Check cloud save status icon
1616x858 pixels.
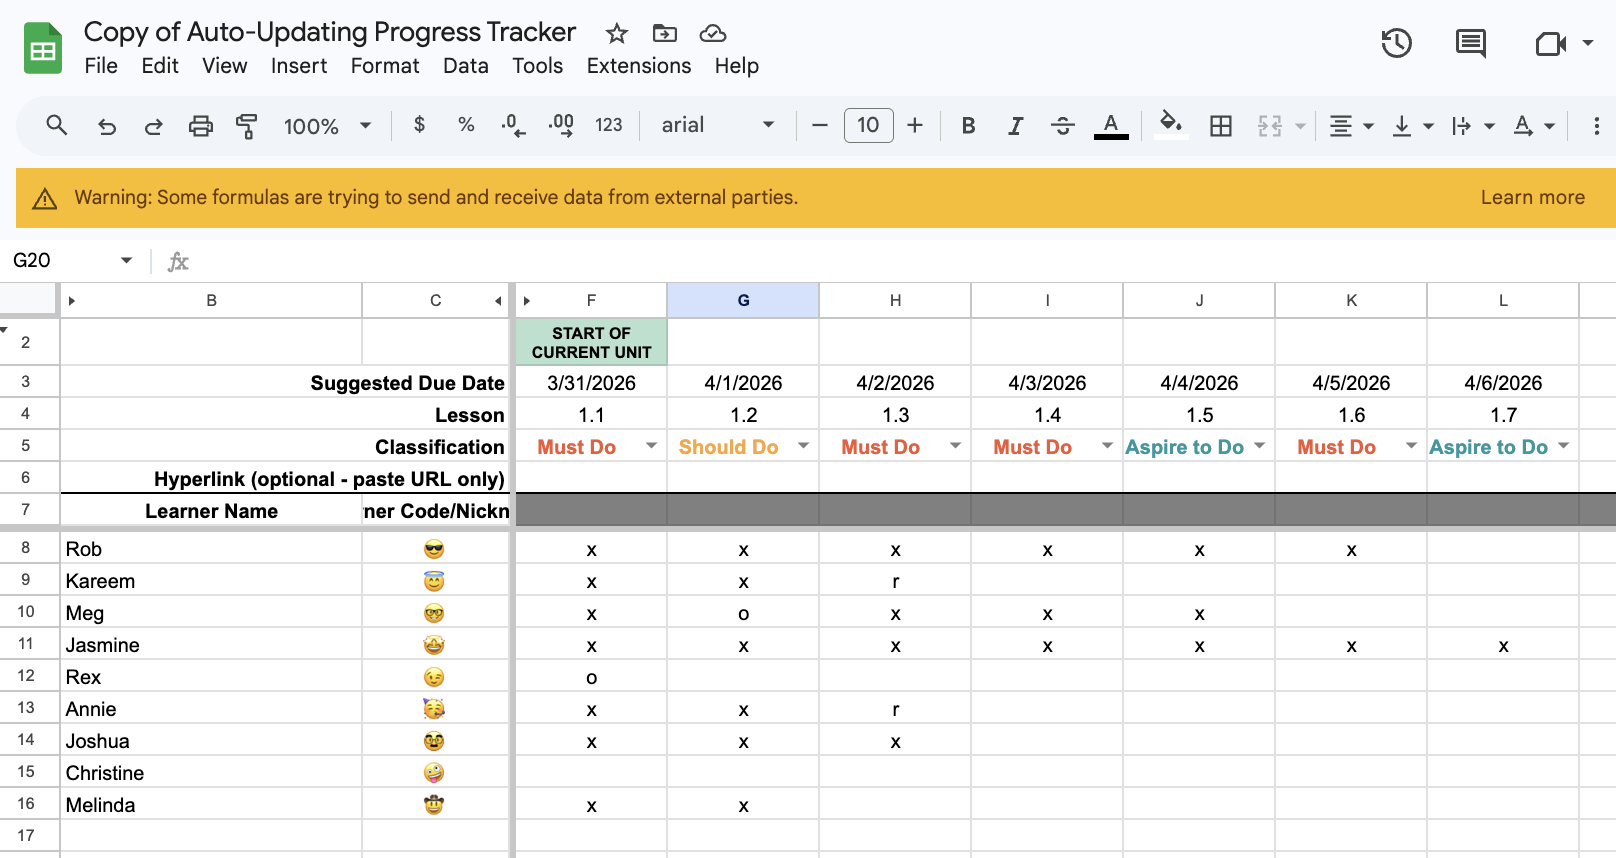[x=713, y=34]
